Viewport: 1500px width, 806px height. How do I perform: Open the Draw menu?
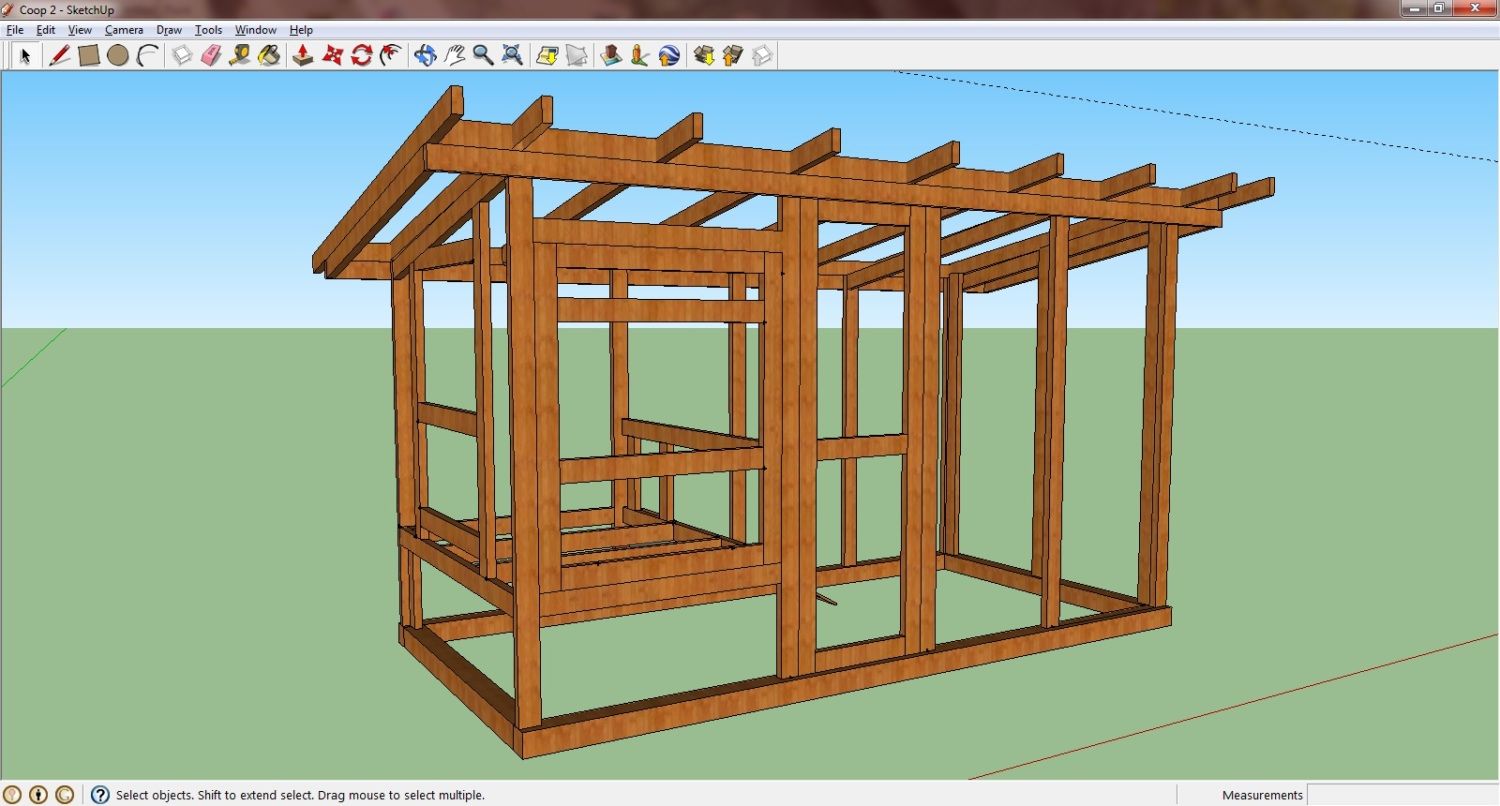169,30
